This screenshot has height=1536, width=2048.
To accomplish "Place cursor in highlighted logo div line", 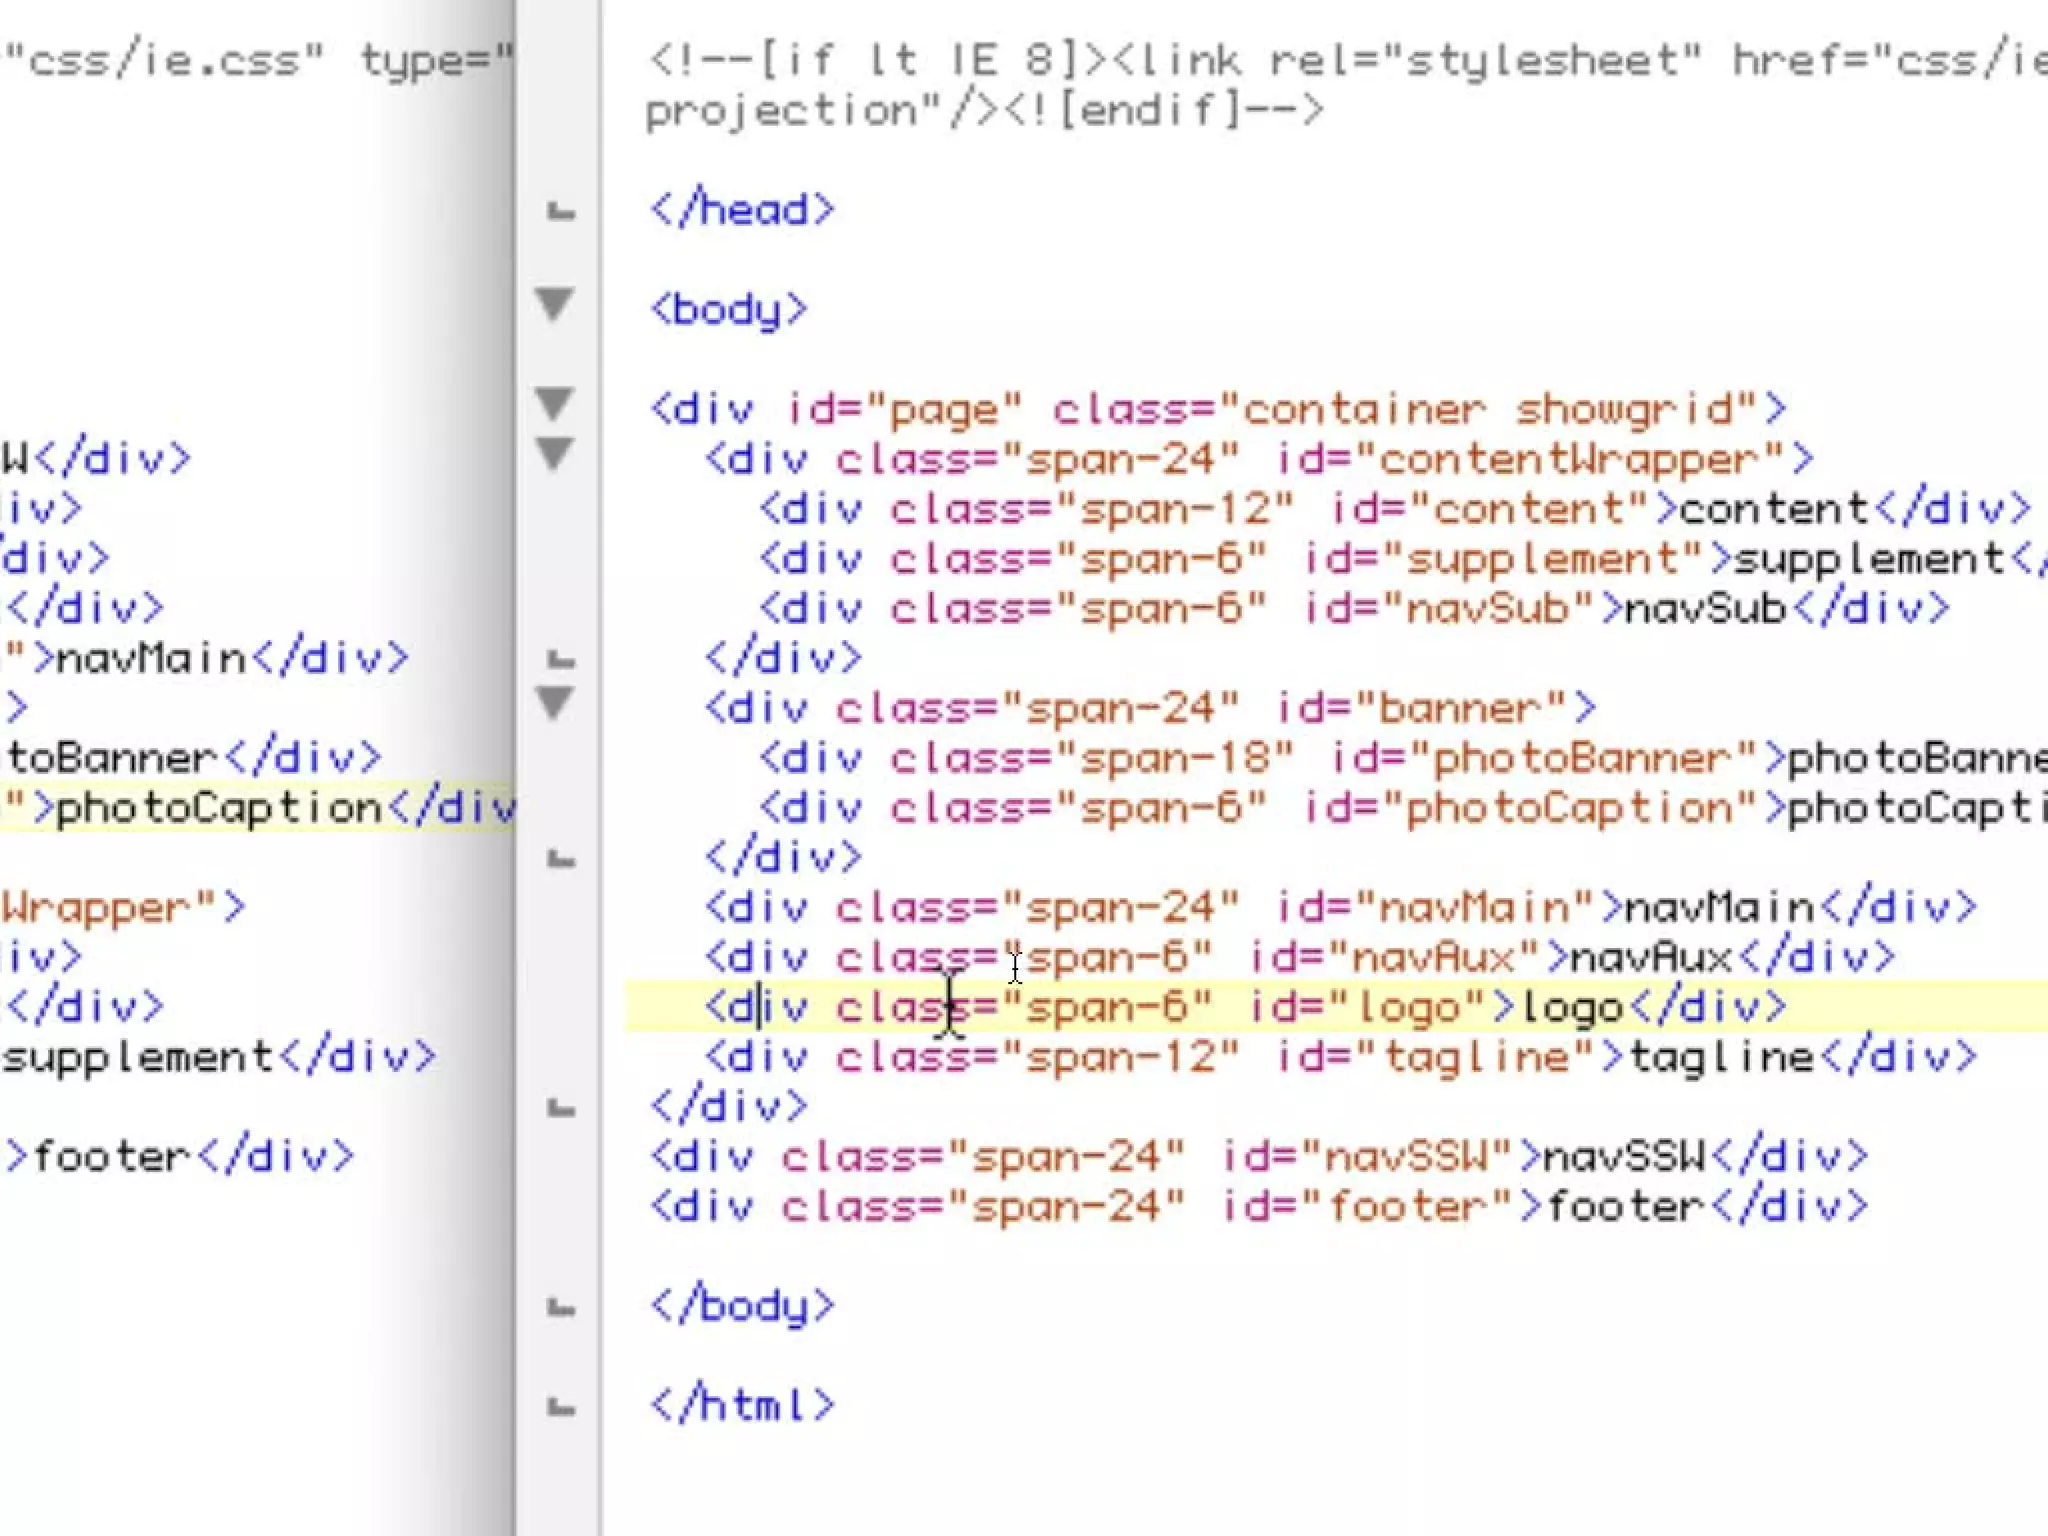I will pos(1245,1007).
